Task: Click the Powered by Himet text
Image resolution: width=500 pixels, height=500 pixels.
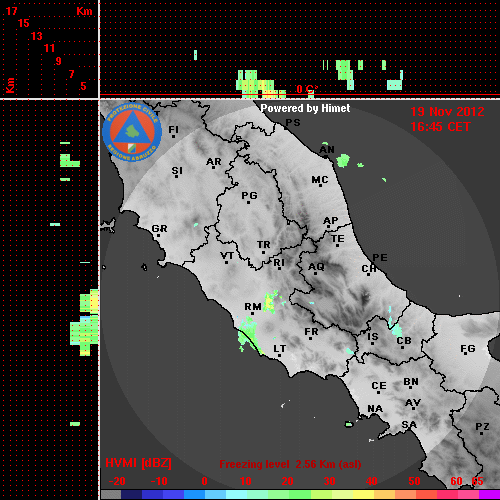Action: coord(305,108)
